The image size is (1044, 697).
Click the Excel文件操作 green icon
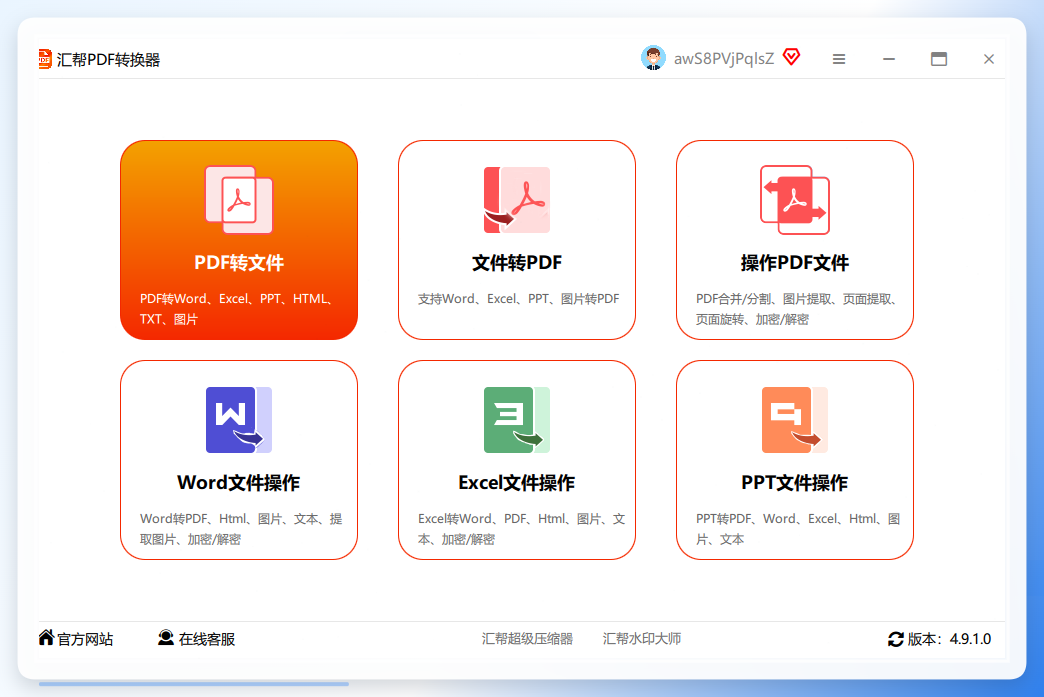[517, 420]
